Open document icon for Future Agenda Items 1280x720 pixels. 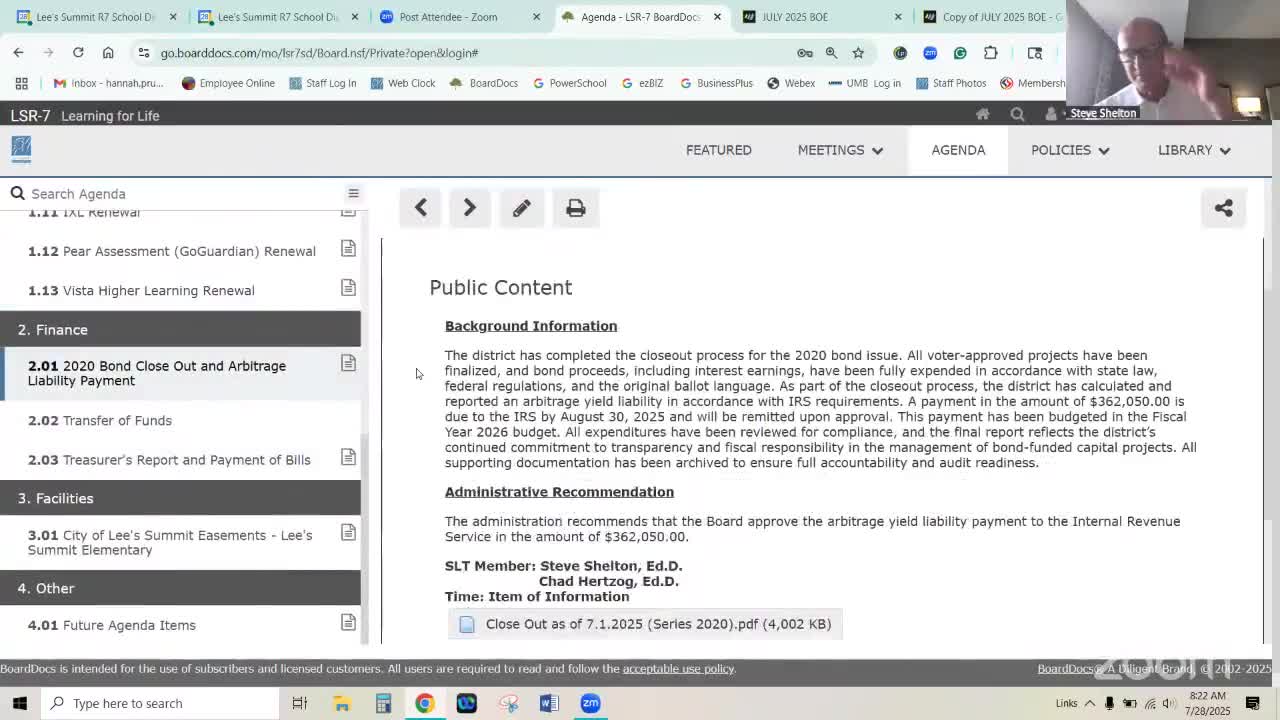pyautogui.click(x=348, y=623)
